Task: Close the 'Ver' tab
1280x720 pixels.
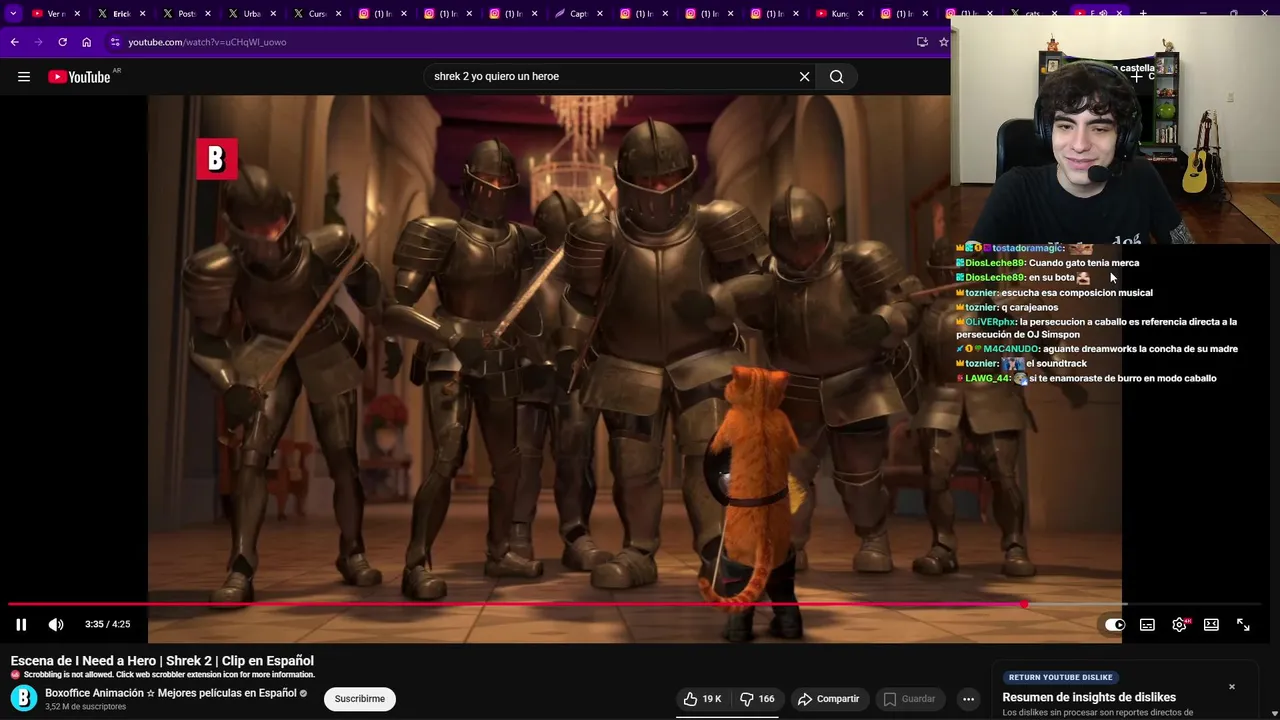Action: [x=77, y=13]
